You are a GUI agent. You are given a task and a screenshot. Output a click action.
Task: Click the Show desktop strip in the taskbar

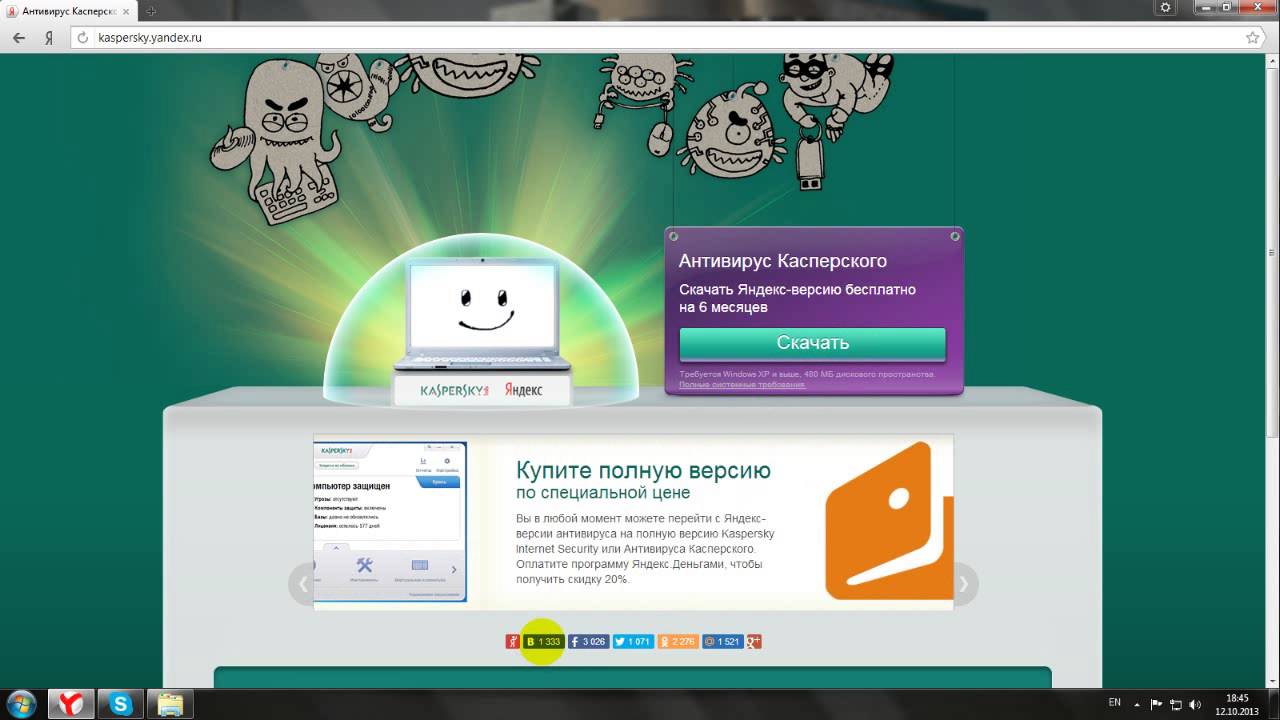(x=1273, y=704)
